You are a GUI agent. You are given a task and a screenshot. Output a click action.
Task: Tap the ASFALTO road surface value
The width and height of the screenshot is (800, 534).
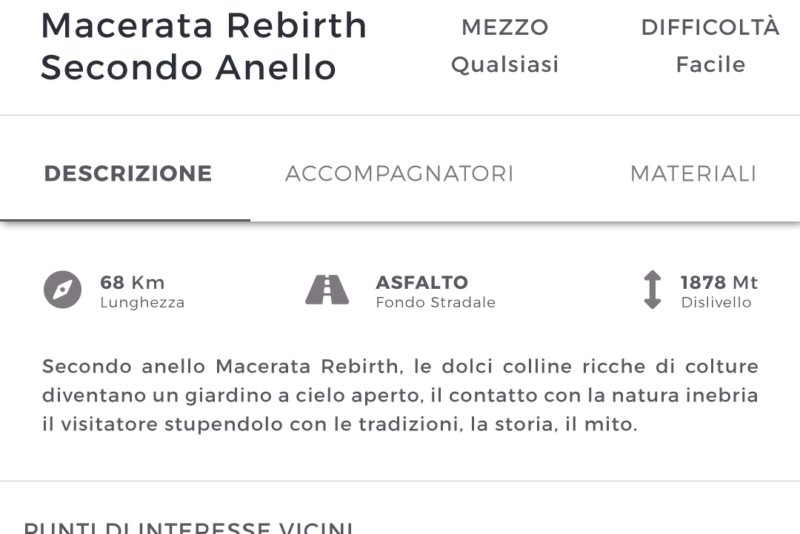[x=422, y=282]
